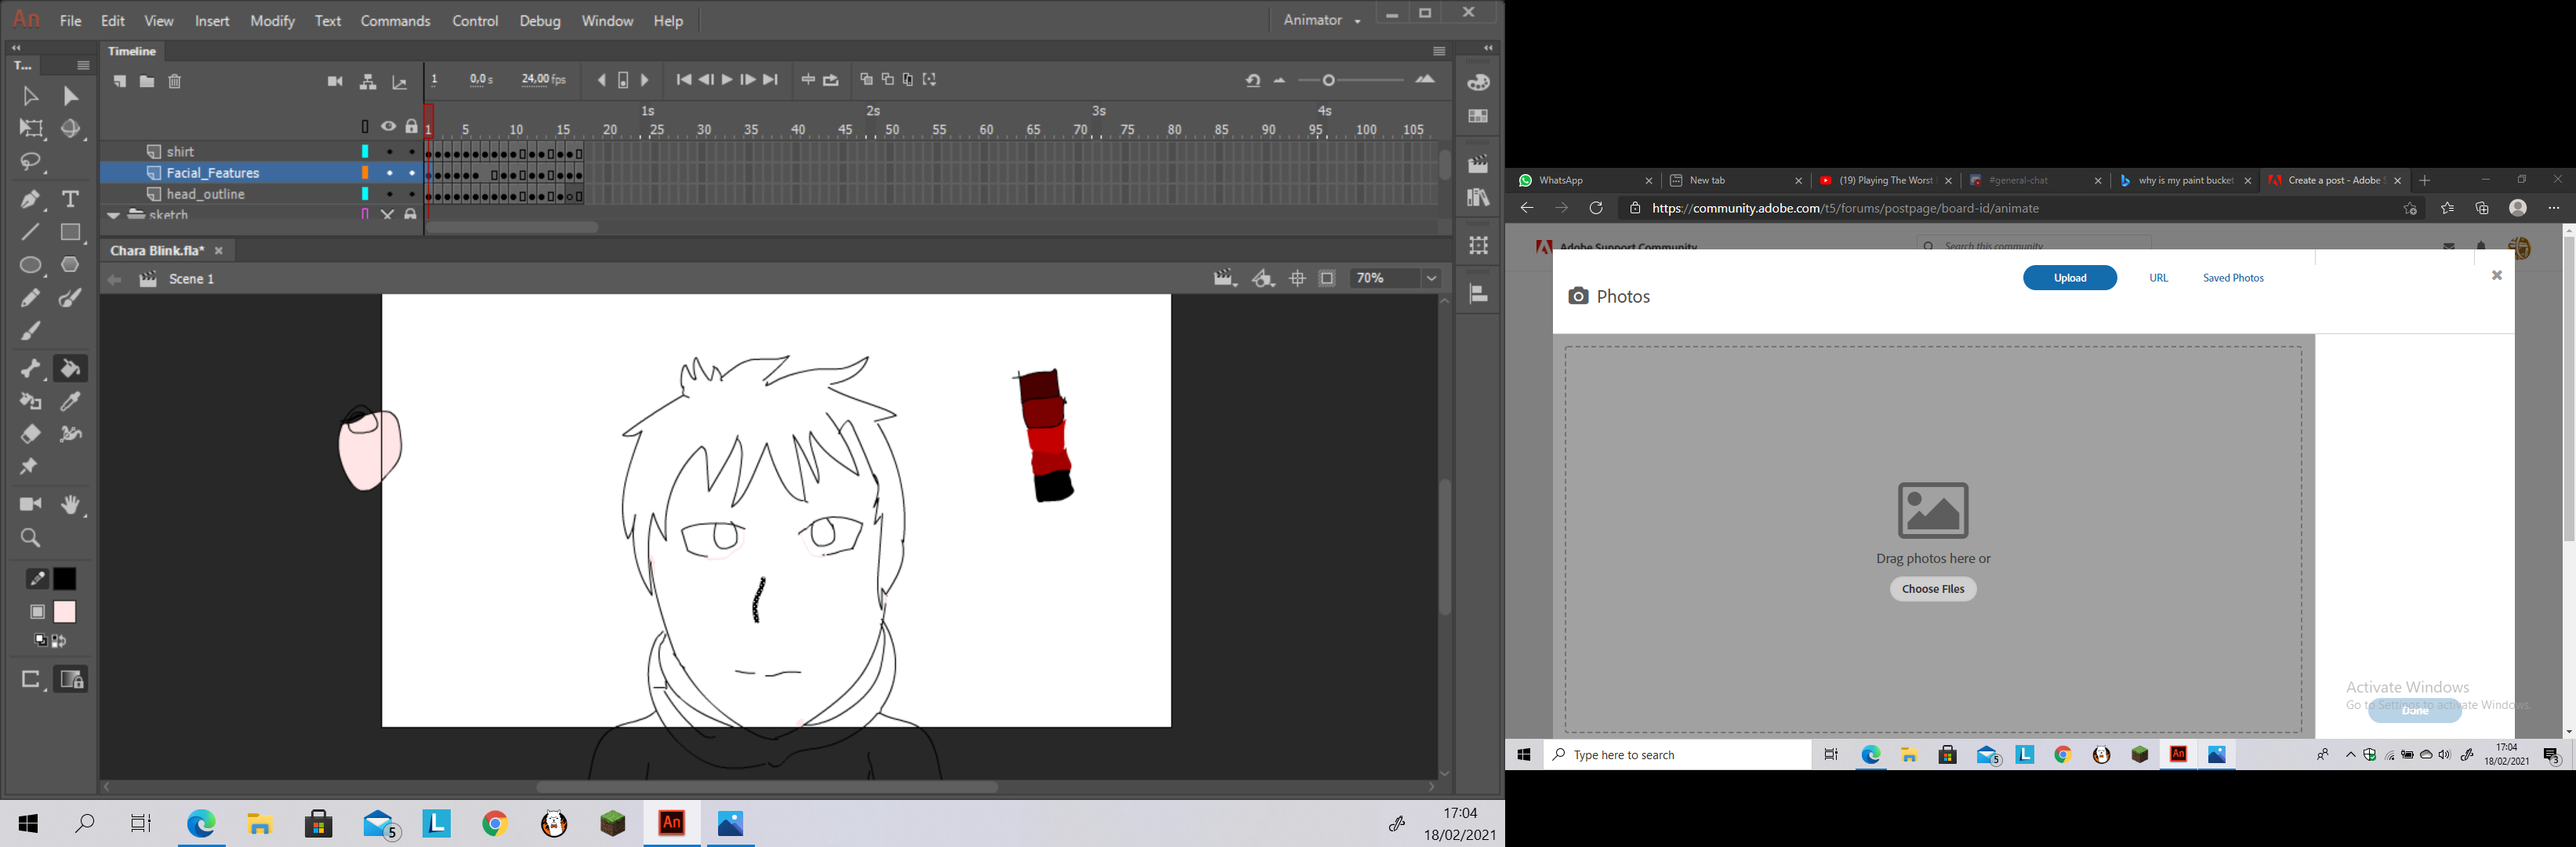The width and height of the screenshot is (2576, 847).
Task: Select the Text tool
Action: (70, 199)
